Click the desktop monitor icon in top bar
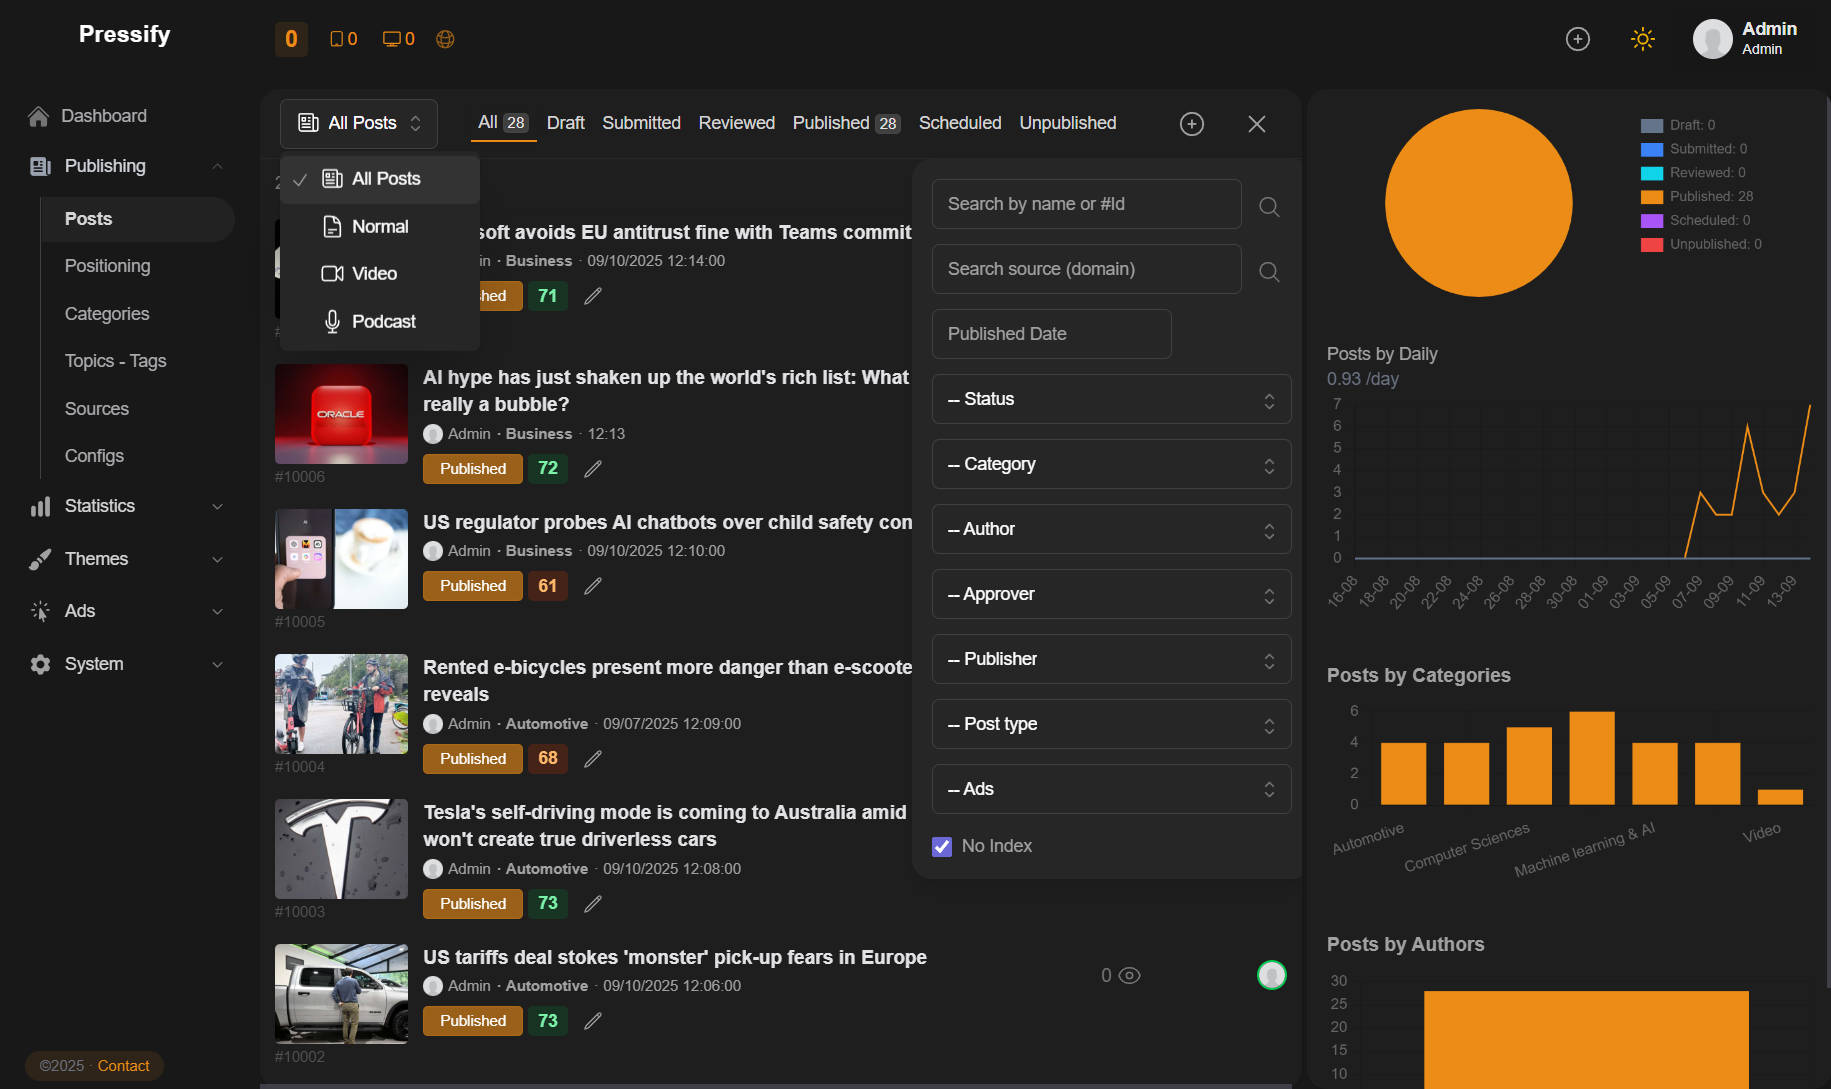Viewport: 1831px width, 1089px height. tap(392, 39)
